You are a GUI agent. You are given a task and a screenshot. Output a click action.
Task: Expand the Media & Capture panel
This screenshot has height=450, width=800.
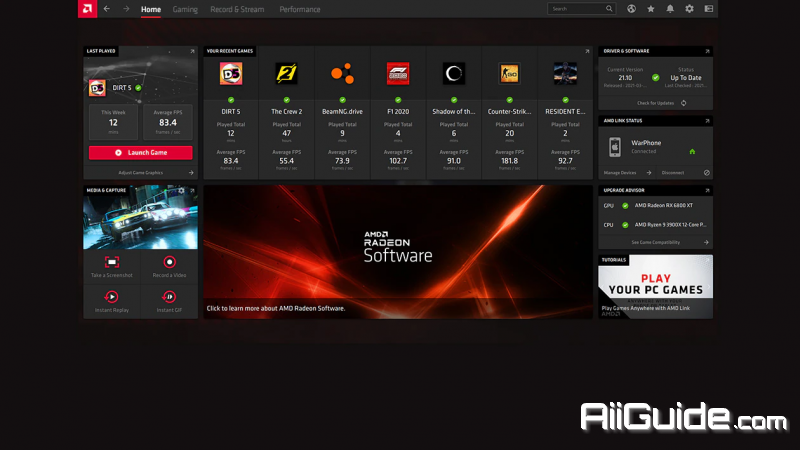[x=192, y=190]
